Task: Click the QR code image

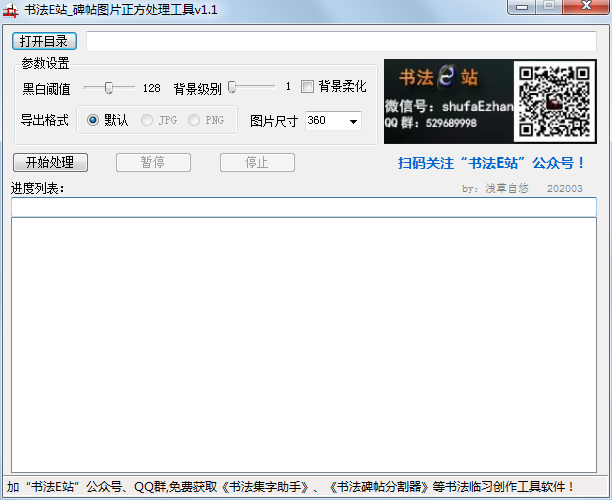Action: click(554, 101)
